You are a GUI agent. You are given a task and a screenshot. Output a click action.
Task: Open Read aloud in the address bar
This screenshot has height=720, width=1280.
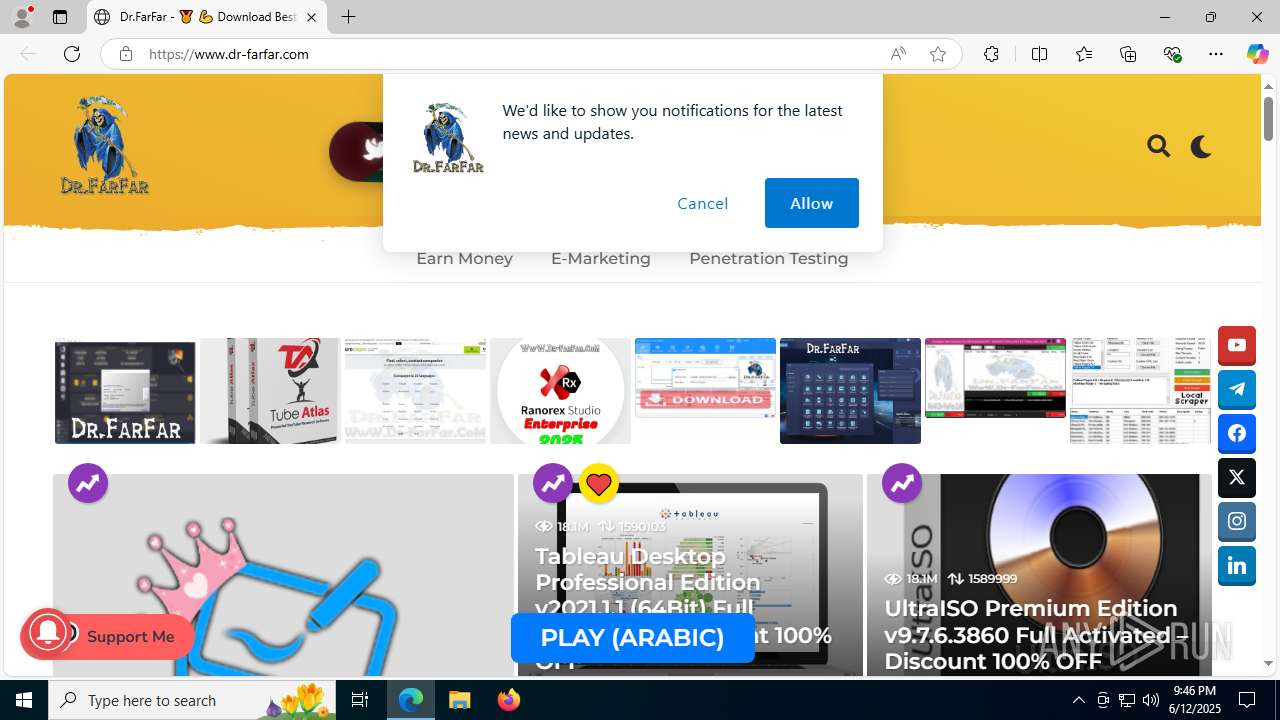coord(898,54)
